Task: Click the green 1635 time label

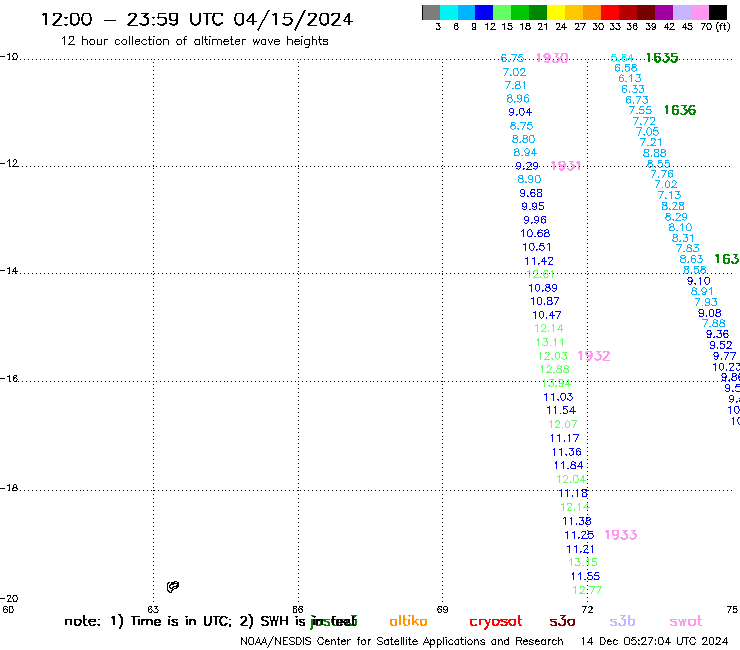Action: pyautogui.click(x=662, y=58)
